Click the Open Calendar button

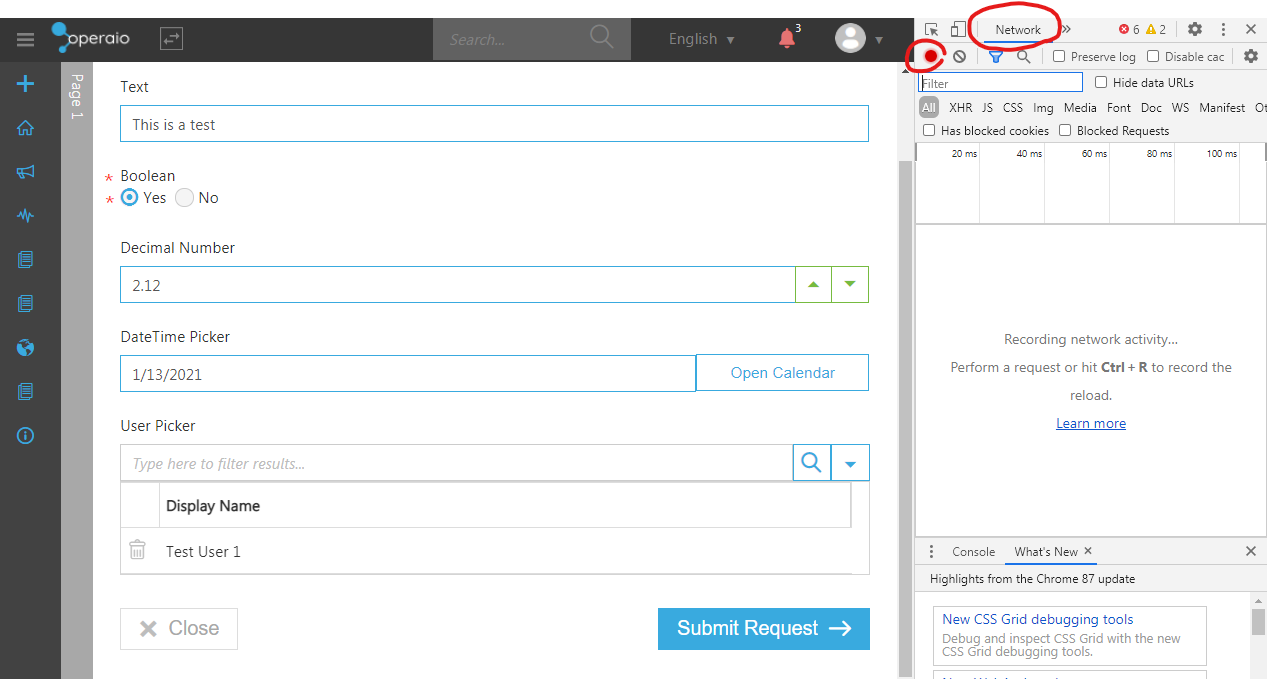(782, 373)
